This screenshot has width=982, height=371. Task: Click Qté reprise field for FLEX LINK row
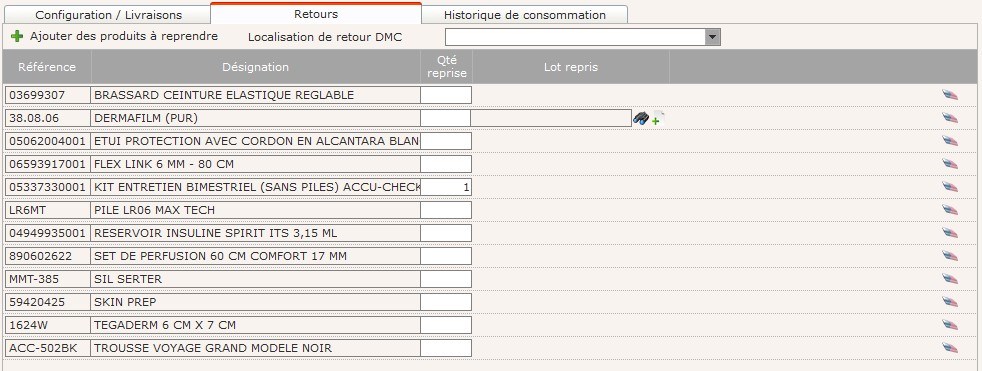tap(446, 164)
